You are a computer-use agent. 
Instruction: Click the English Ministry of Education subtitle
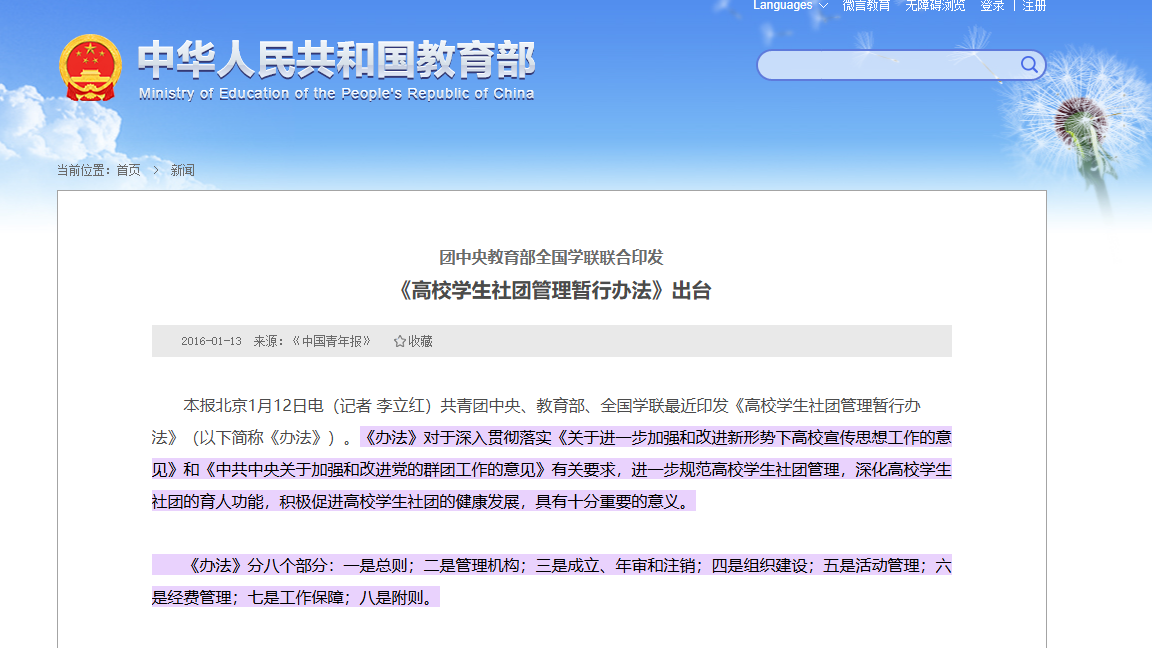tap(336, 94)
